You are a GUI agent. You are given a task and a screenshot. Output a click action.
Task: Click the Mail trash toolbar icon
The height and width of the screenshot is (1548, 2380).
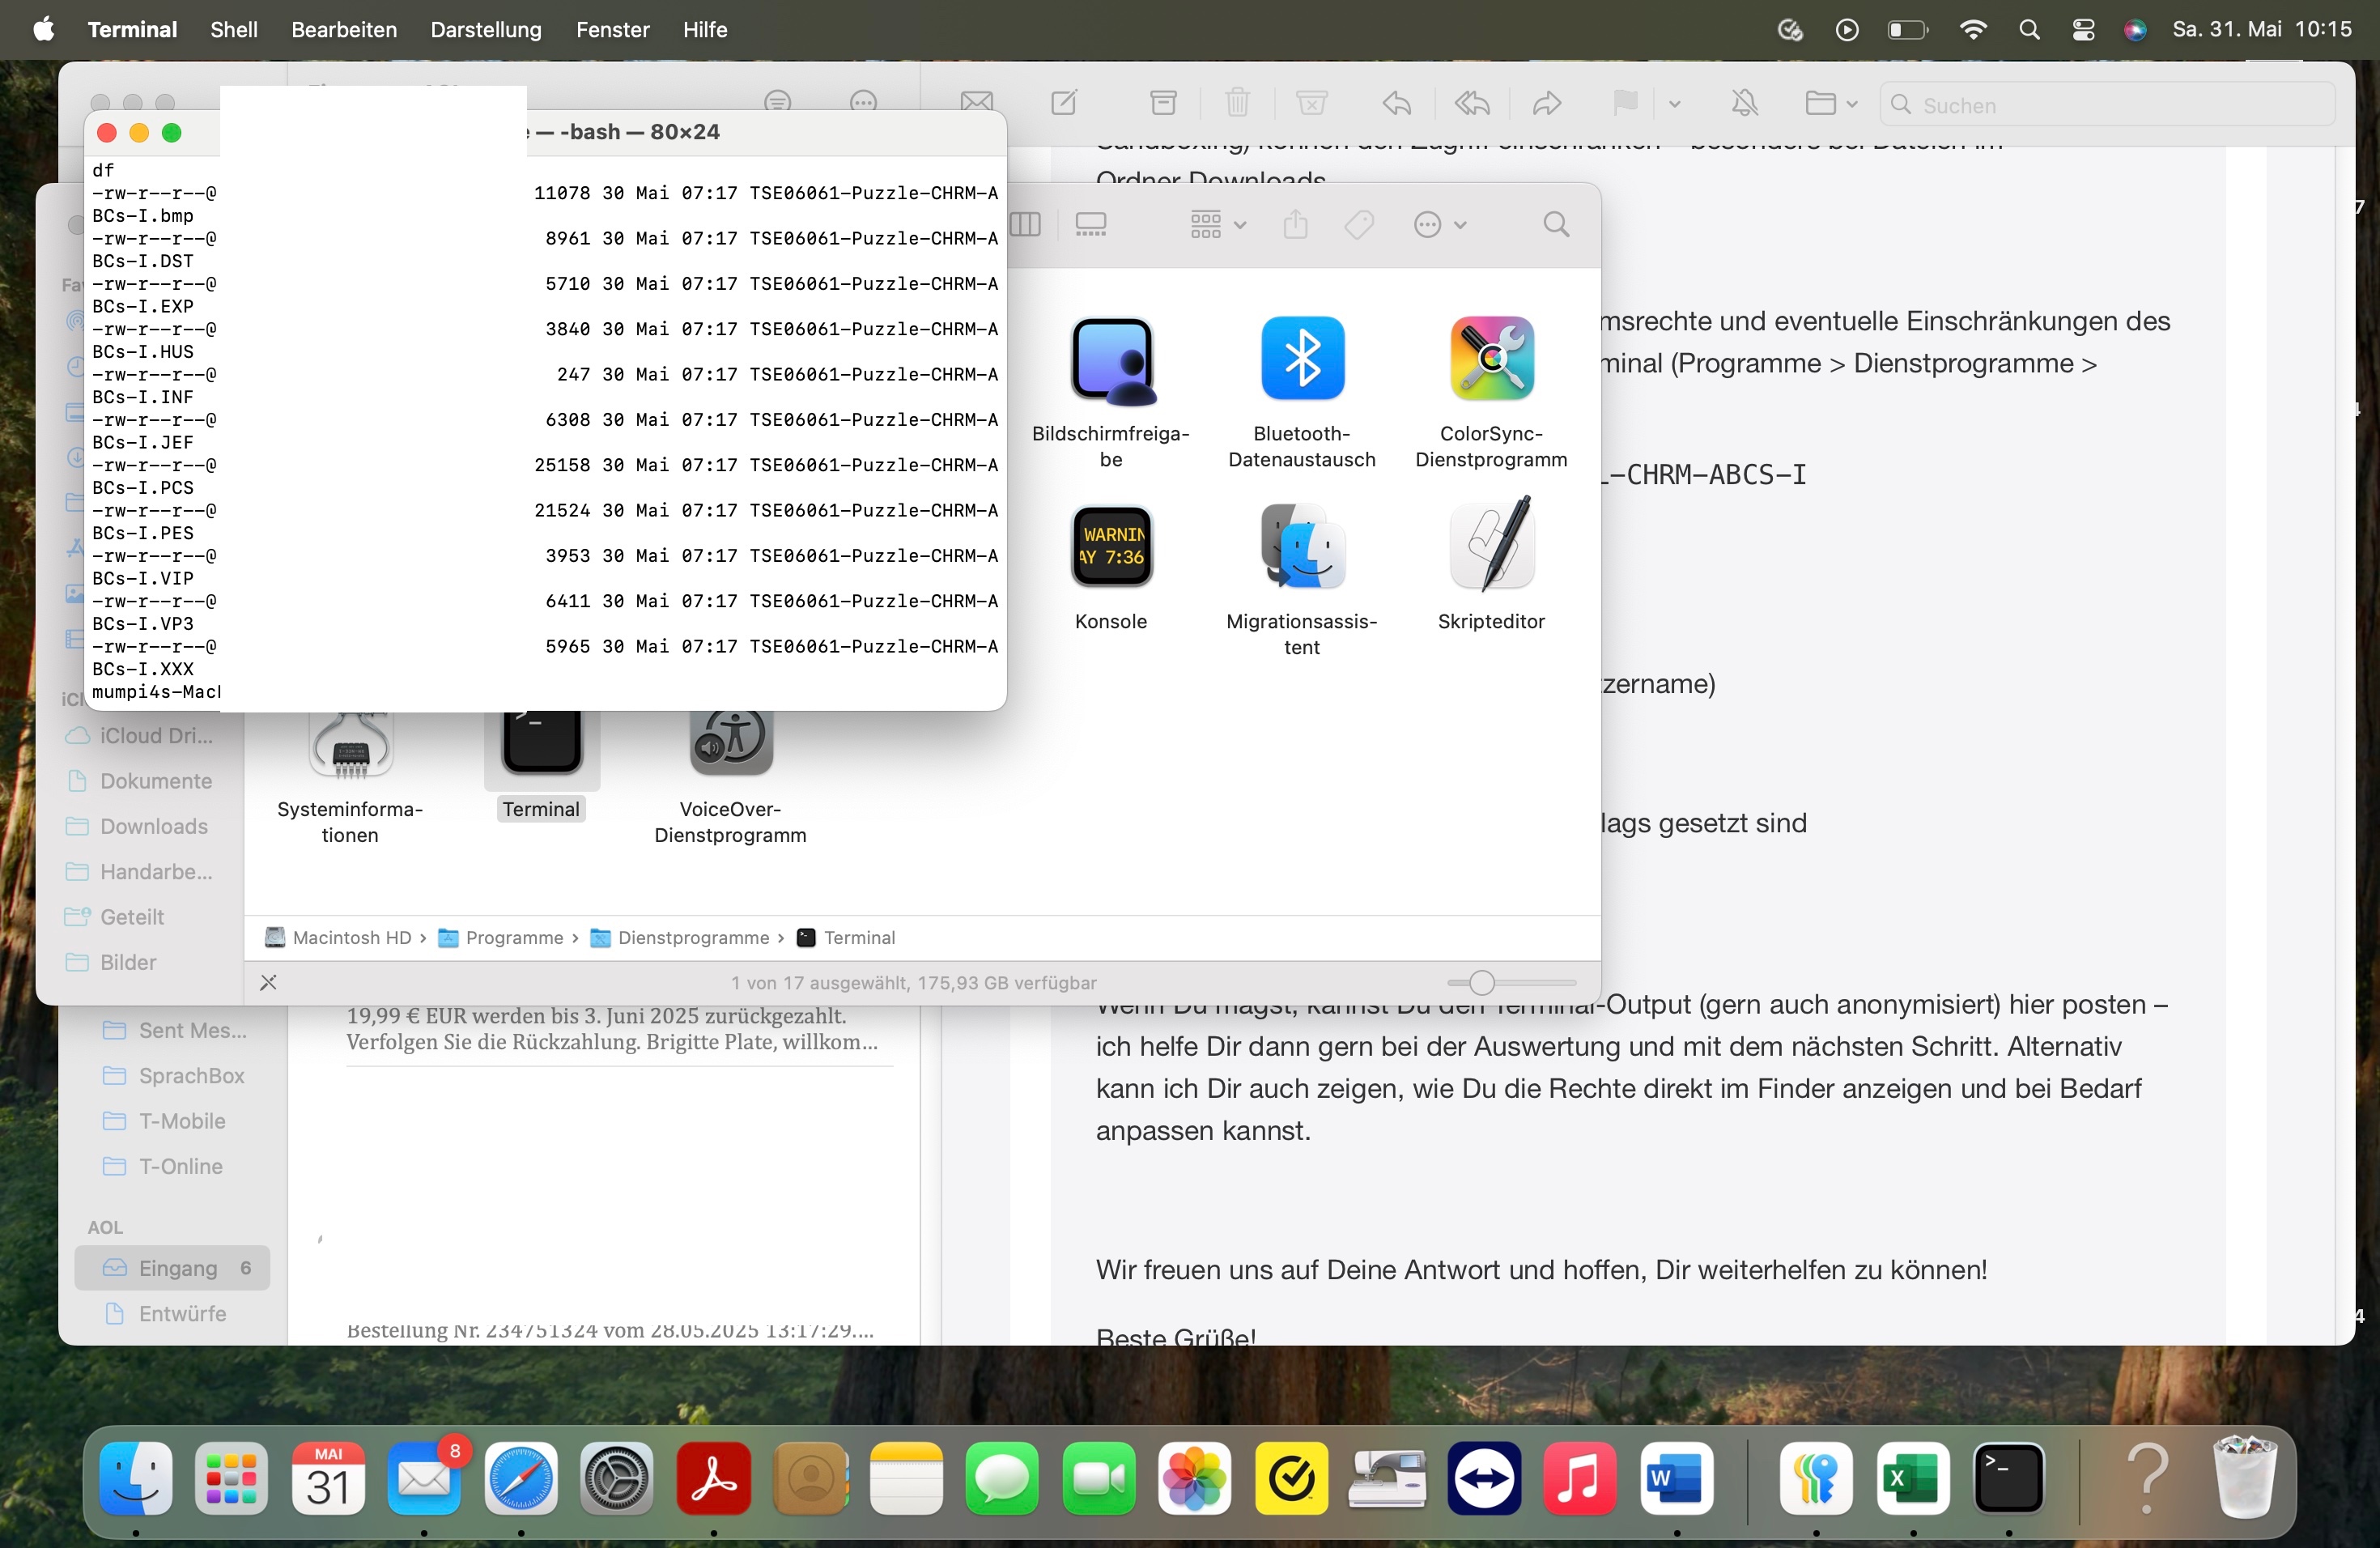tap(1237, 103)
